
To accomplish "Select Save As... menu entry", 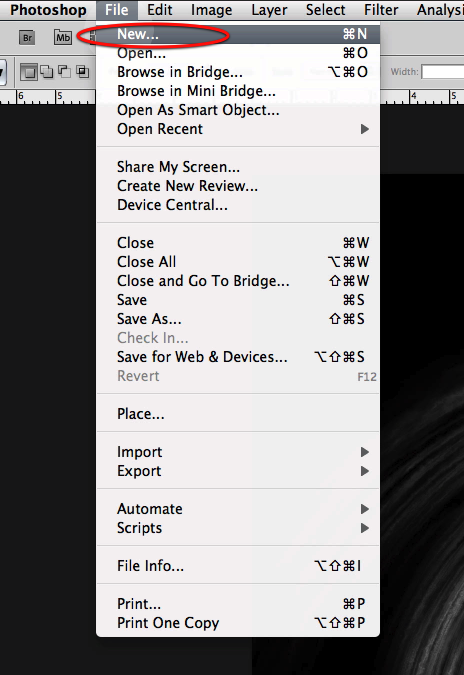I will [x=238, y=319].
